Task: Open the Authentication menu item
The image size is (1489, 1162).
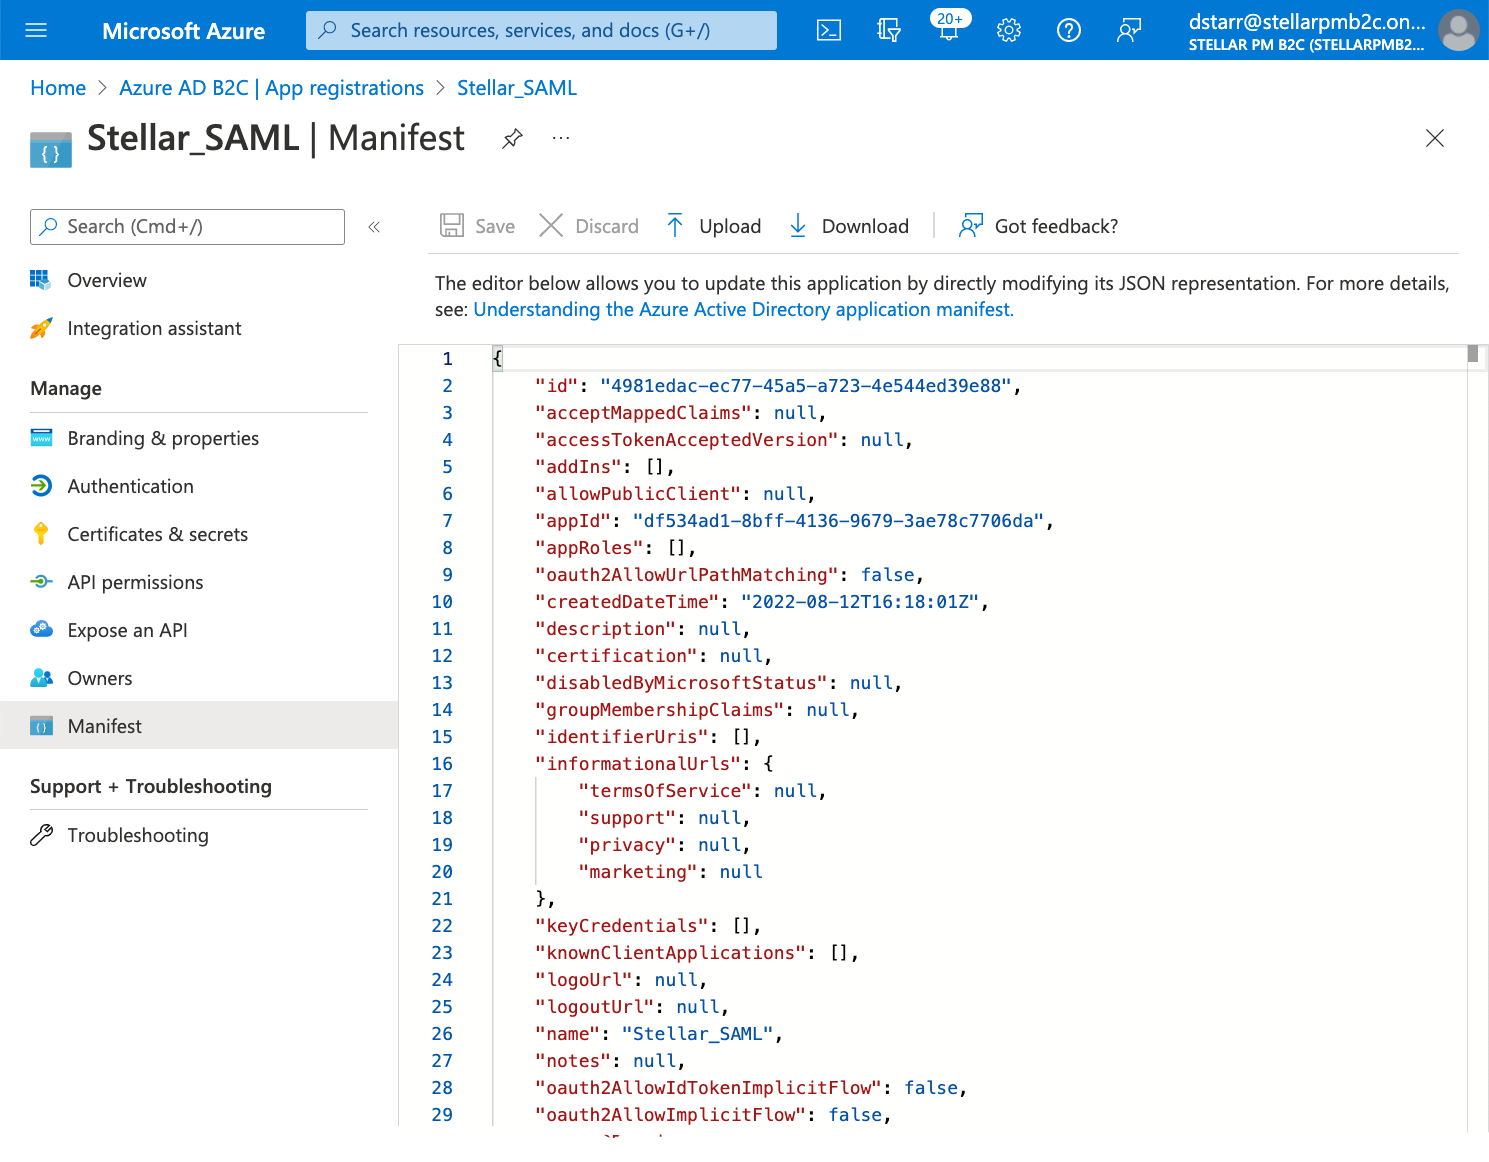Action: point(130,486)
